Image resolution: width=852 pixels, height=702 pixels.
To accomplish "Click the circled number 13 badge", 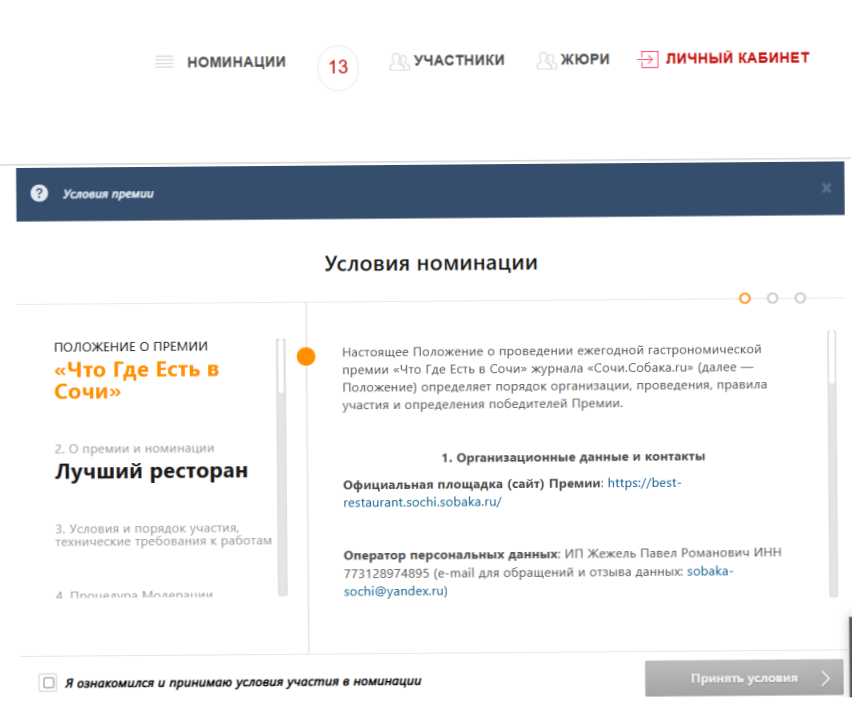I will [x=338, y=67].
